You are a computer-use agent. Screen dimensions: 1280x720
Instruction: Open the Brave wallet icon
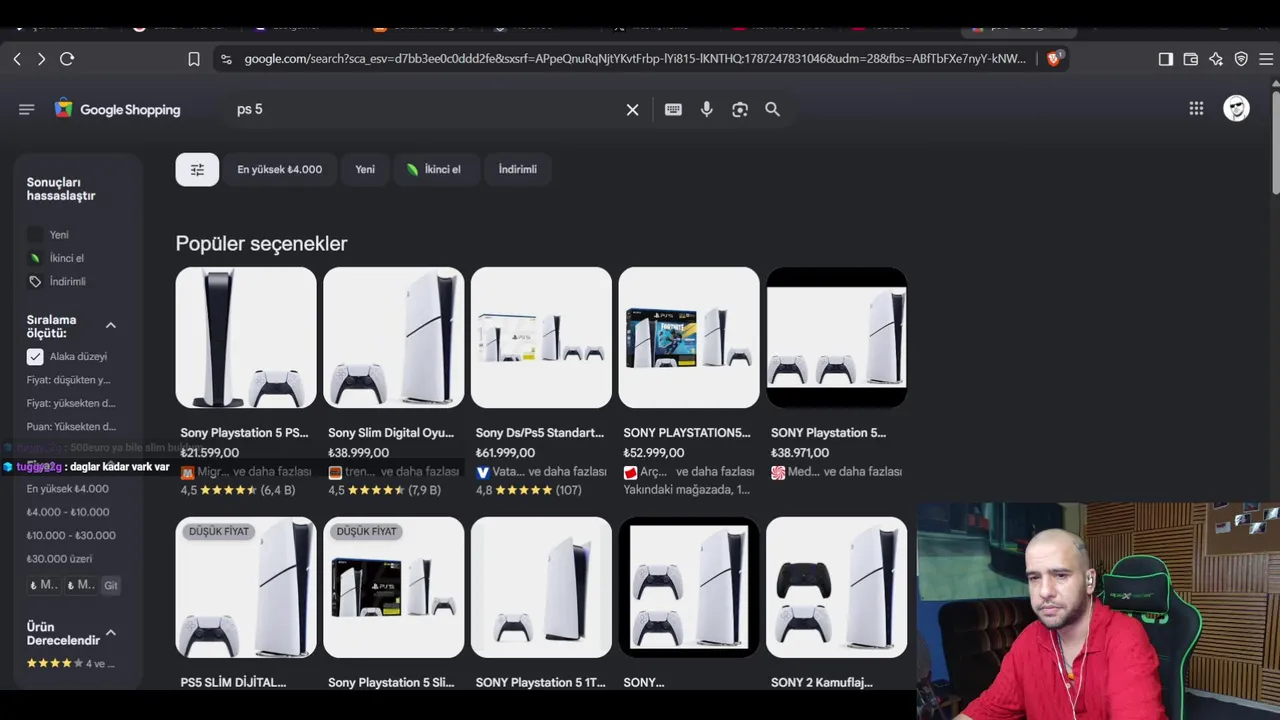[x=1191, y=59]
